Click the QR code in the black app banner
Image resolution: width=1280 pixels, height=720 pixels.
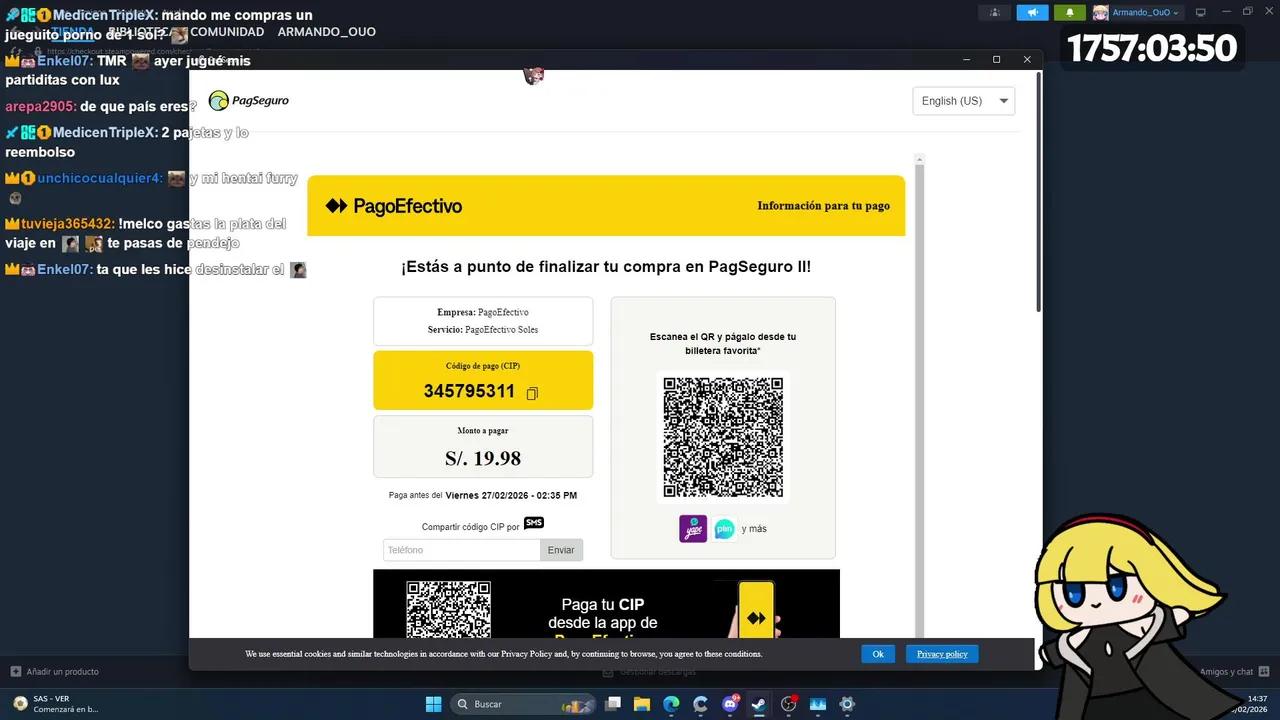448,609
